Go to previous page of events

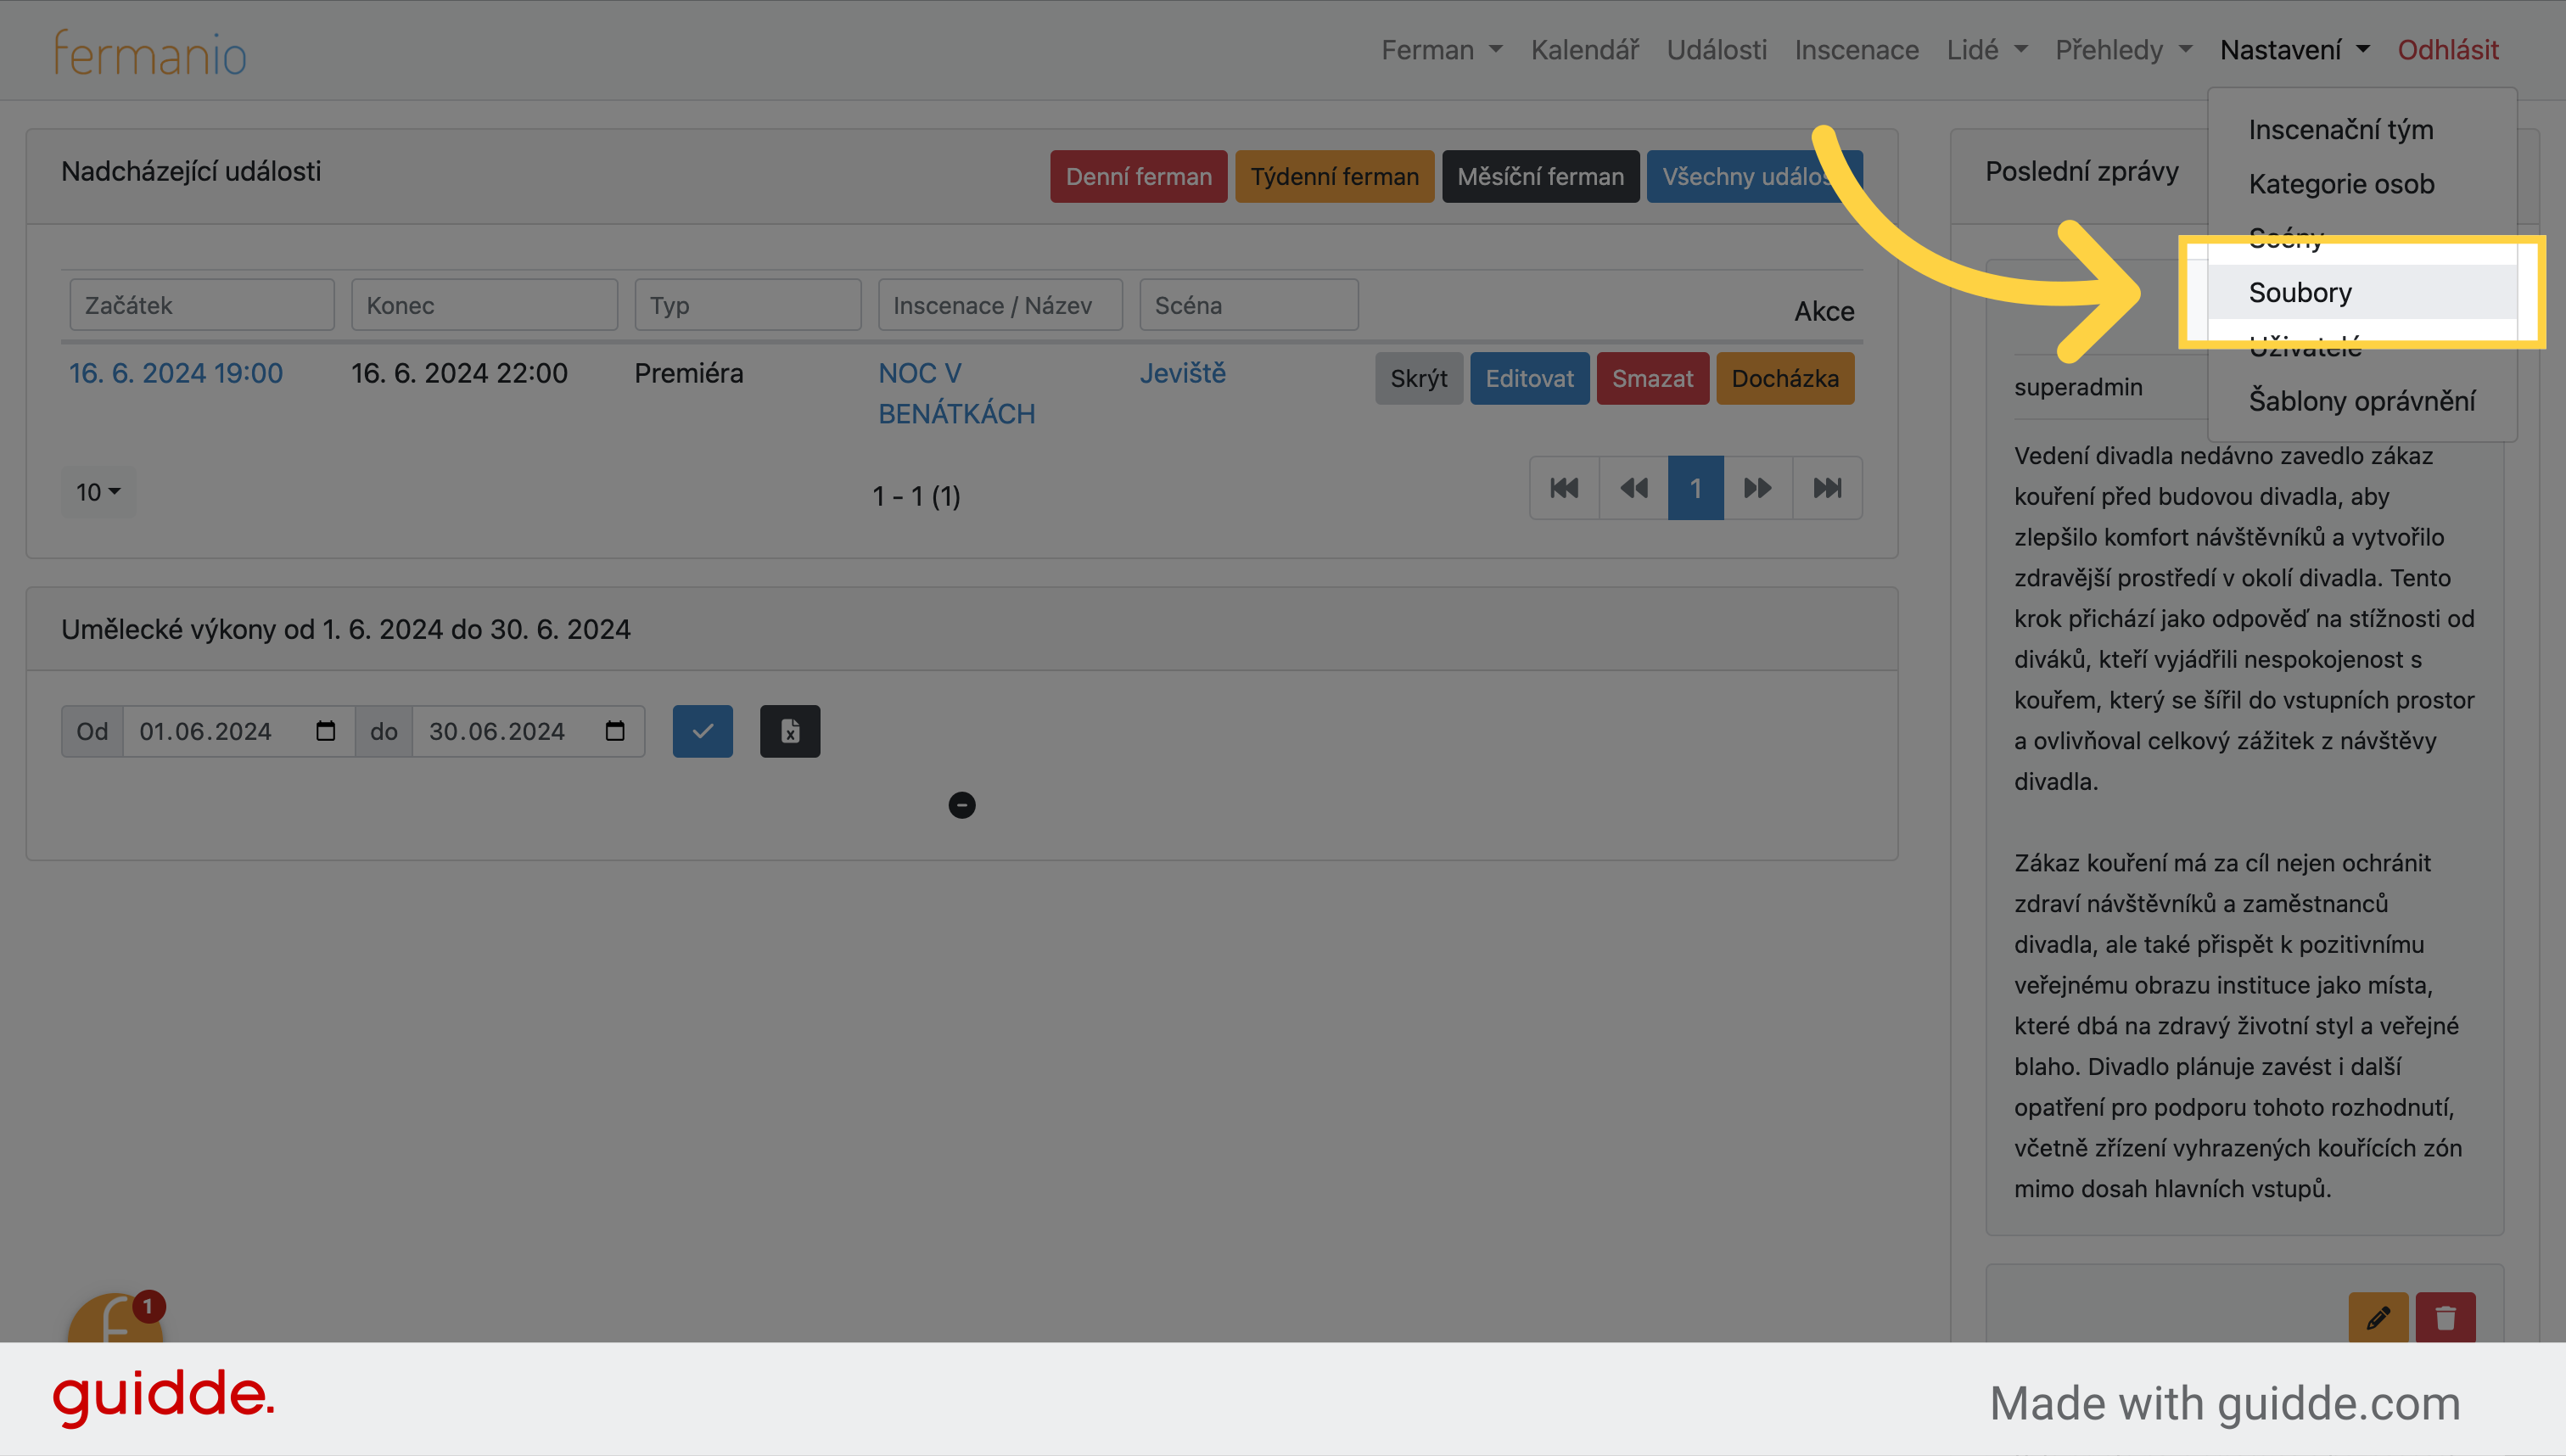[1634, 488]
